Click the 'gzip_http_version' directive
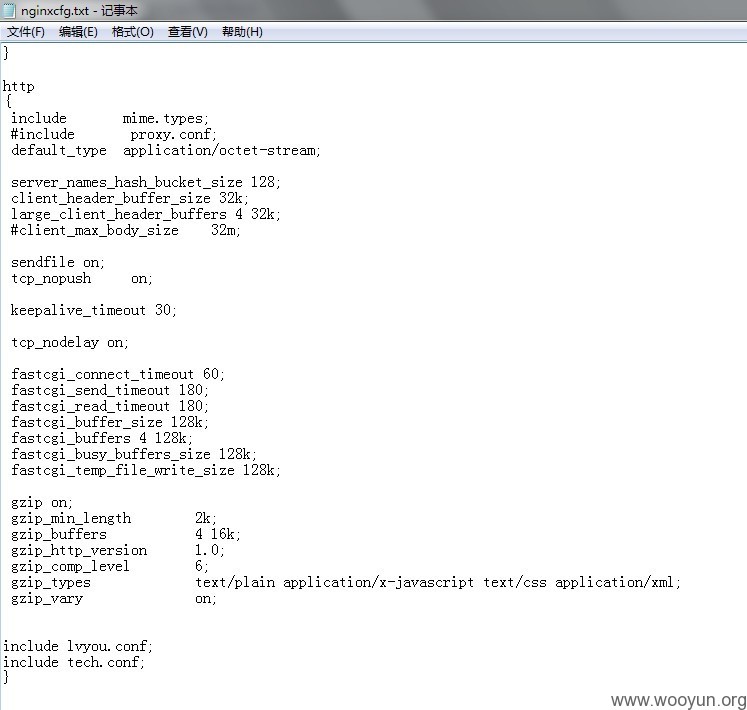 pyautogui.click(x=79, y=550)
